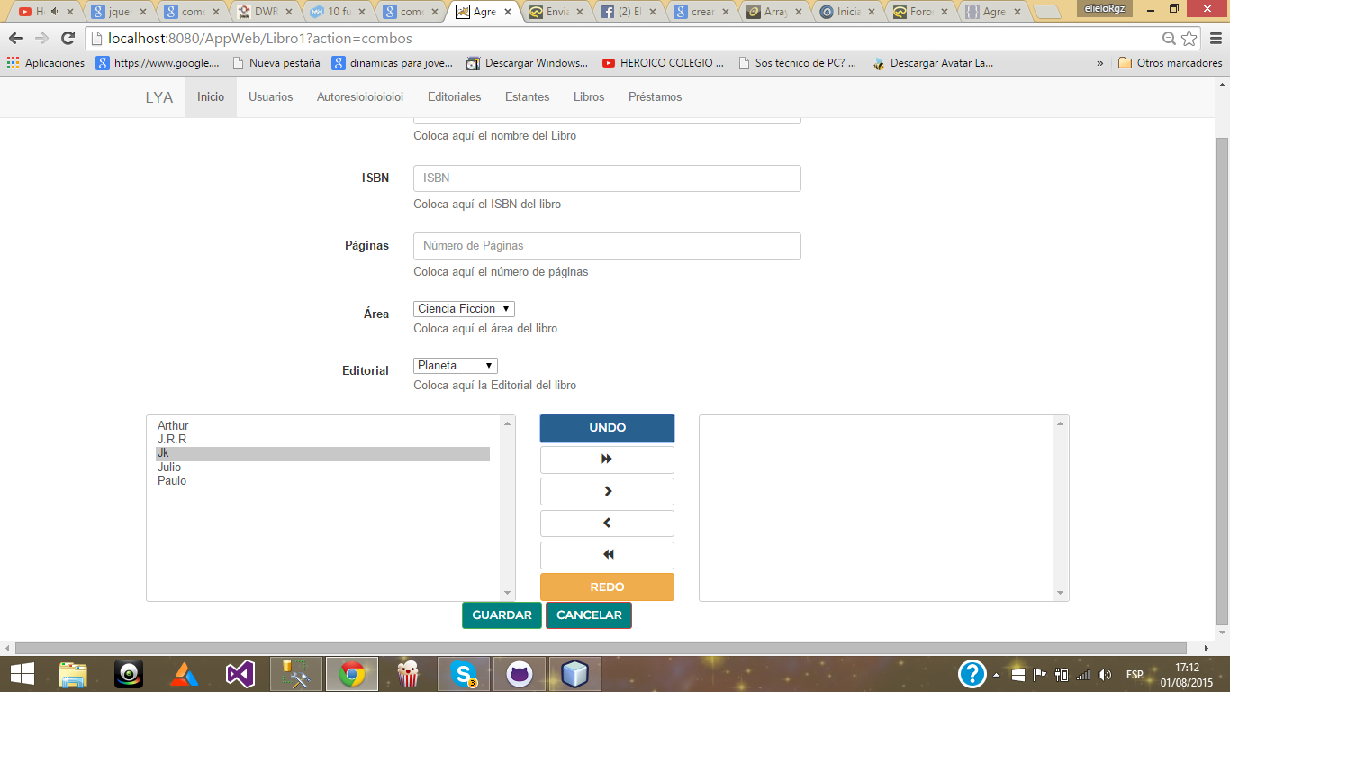Click authors list scroll down arrow
The height and width of the screenshot is (768, 1366).
pos(507,593)
